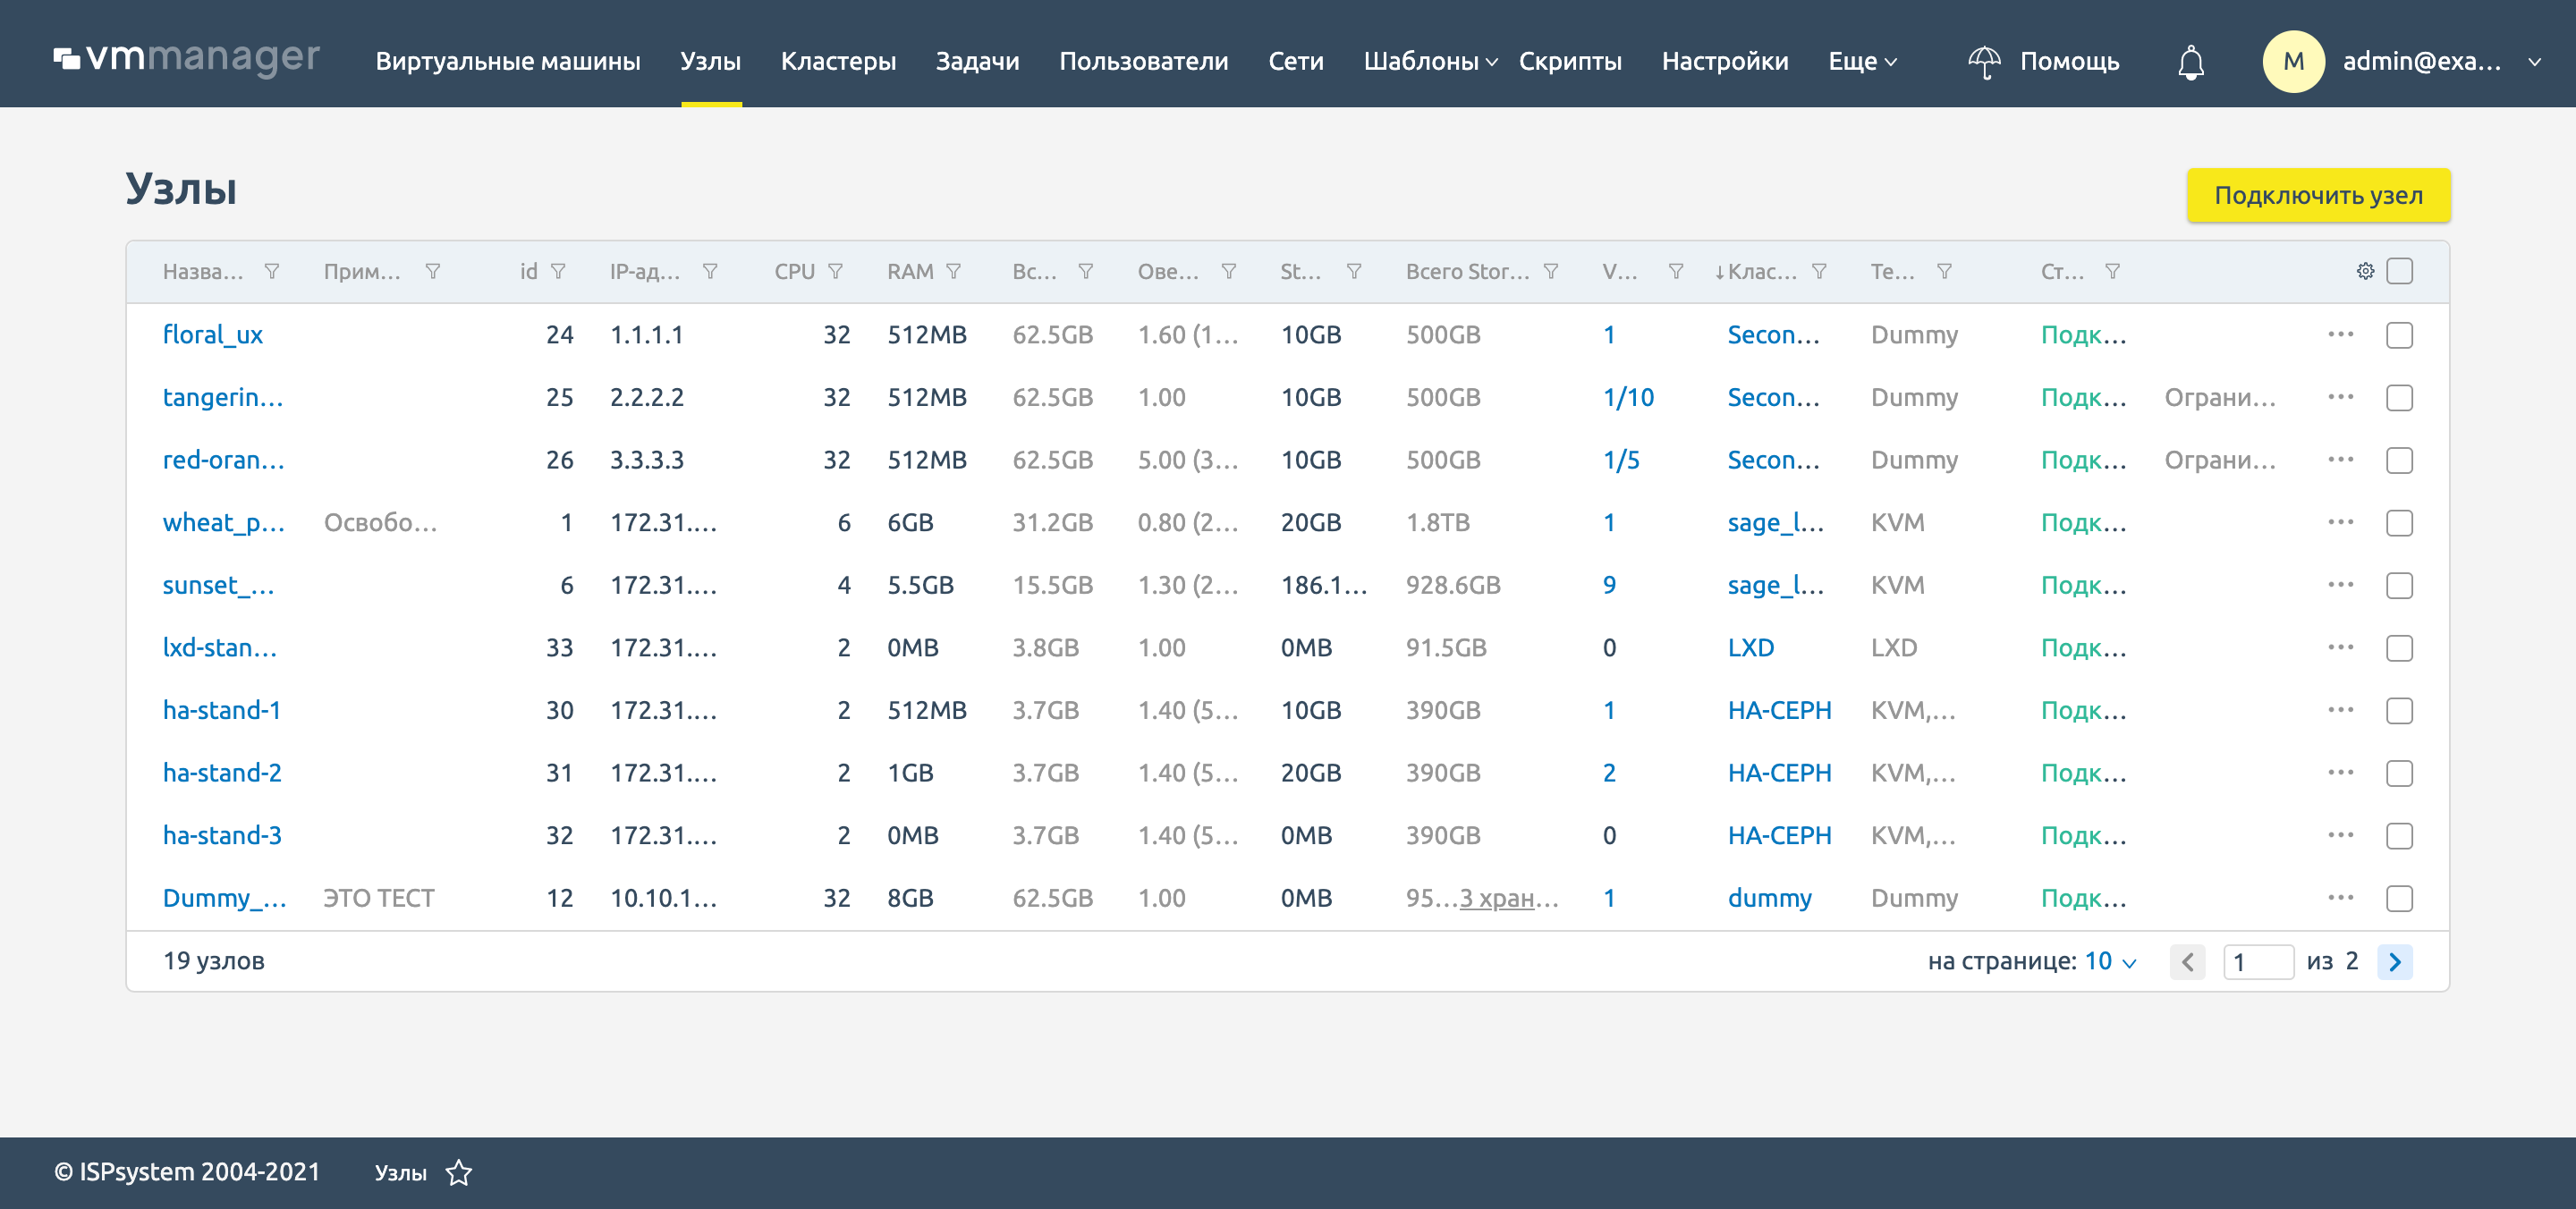Open actions menu for Dummy_… row
Image resolution: width=2576 pixels, height=1209 pixels.
(2340, 897)
